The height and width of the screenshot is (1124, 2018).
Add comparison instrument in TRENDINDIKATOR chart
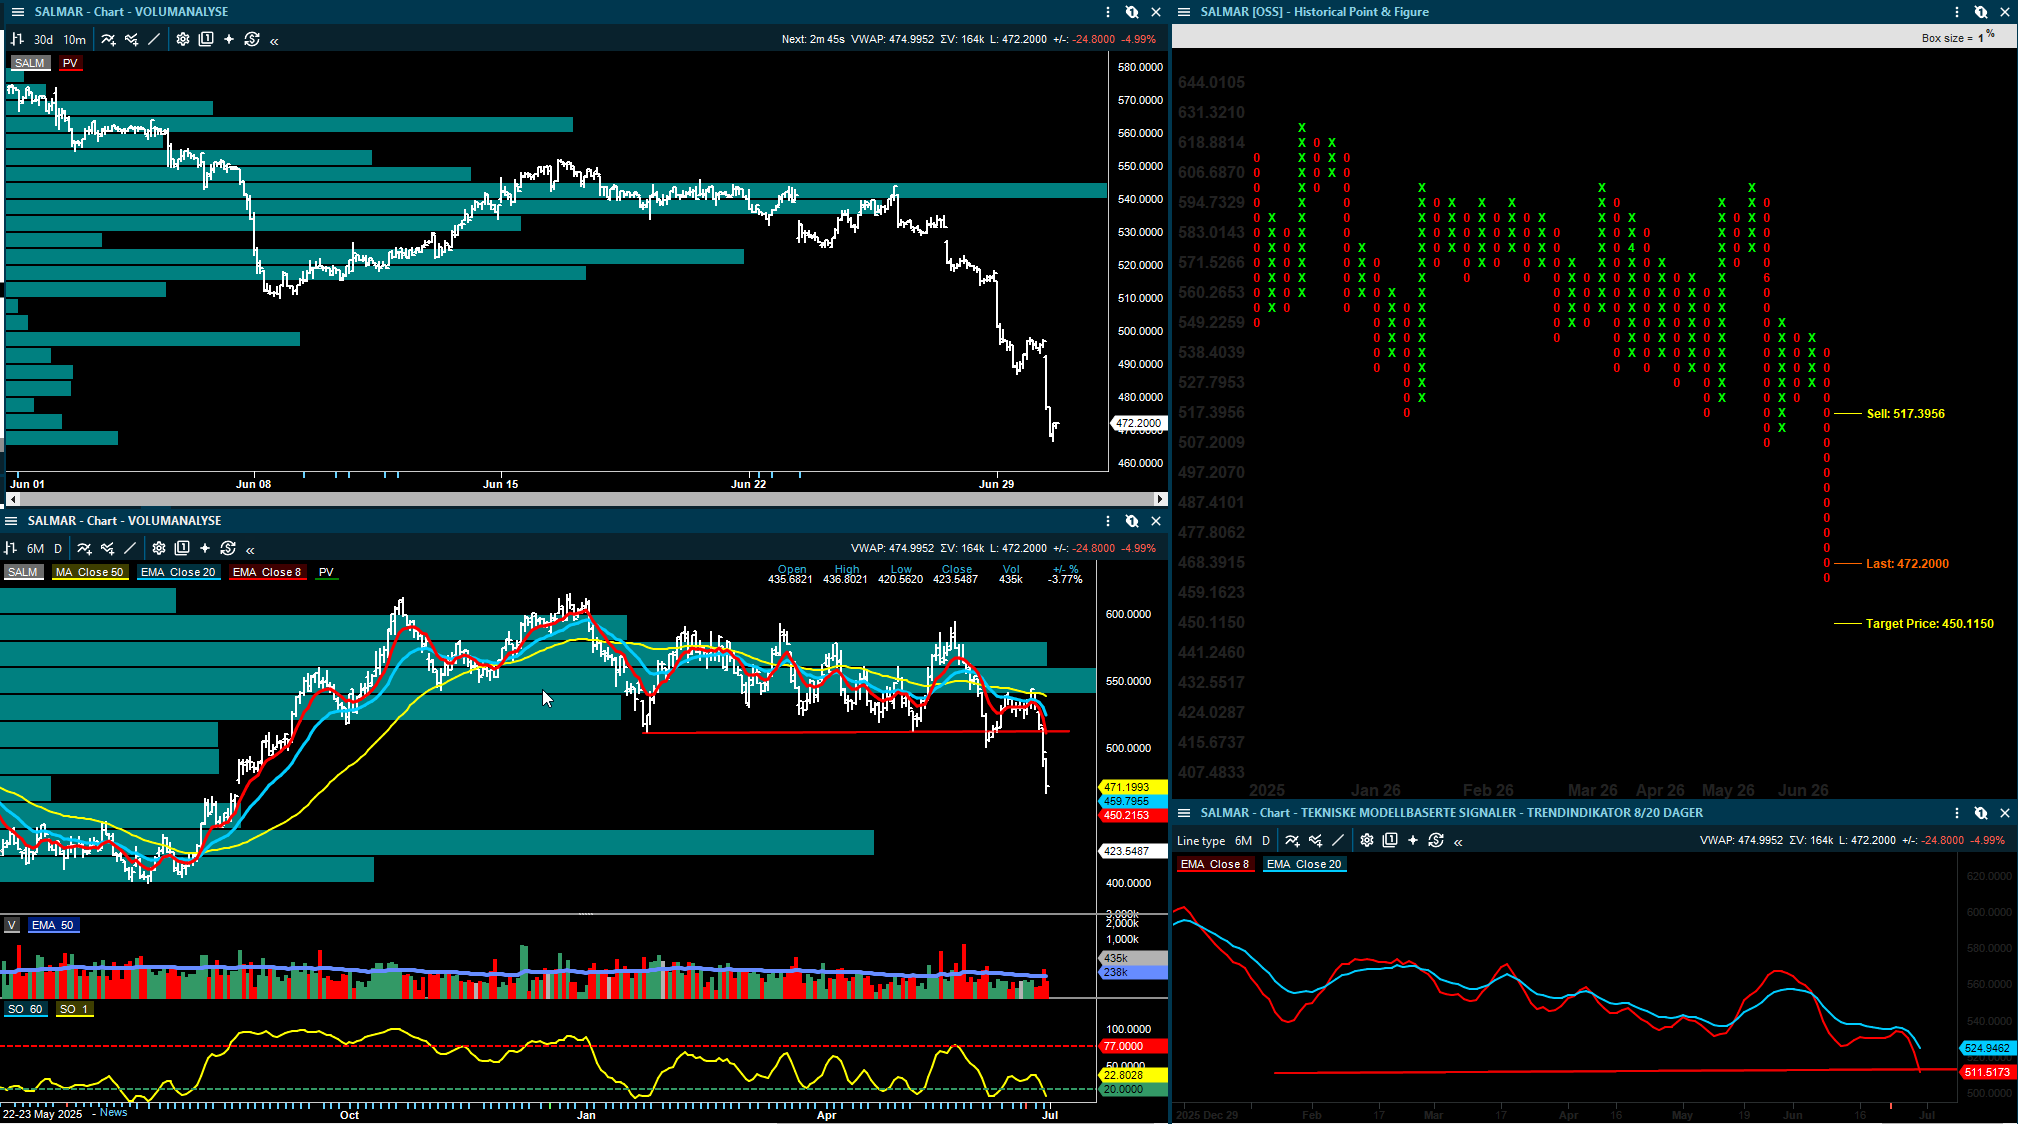click(x=1315, y=841)
